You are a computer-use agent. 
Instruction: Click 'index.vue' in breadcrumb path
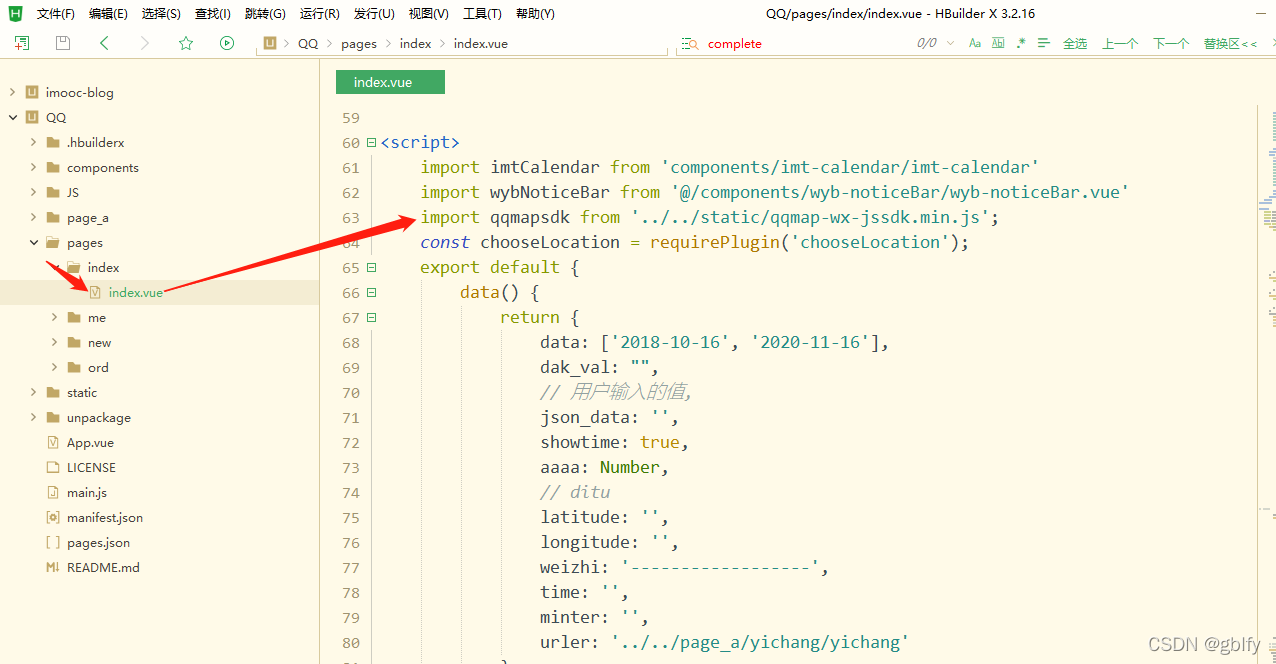pyautogui.click(x=482, y=43)
